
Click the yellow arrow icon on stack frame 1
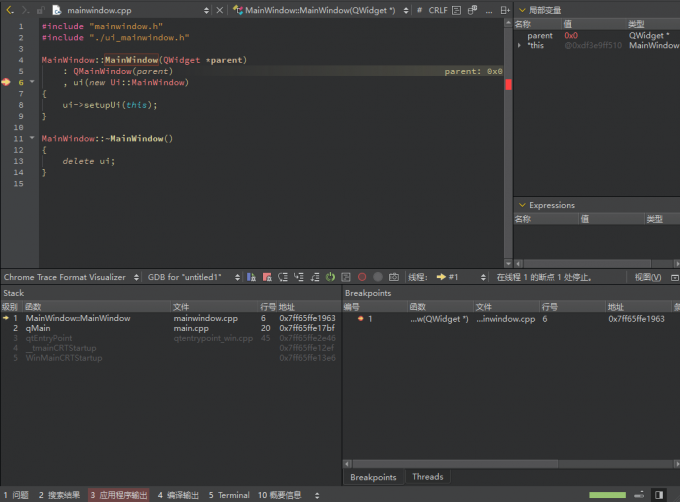click(x=5, y=318)
